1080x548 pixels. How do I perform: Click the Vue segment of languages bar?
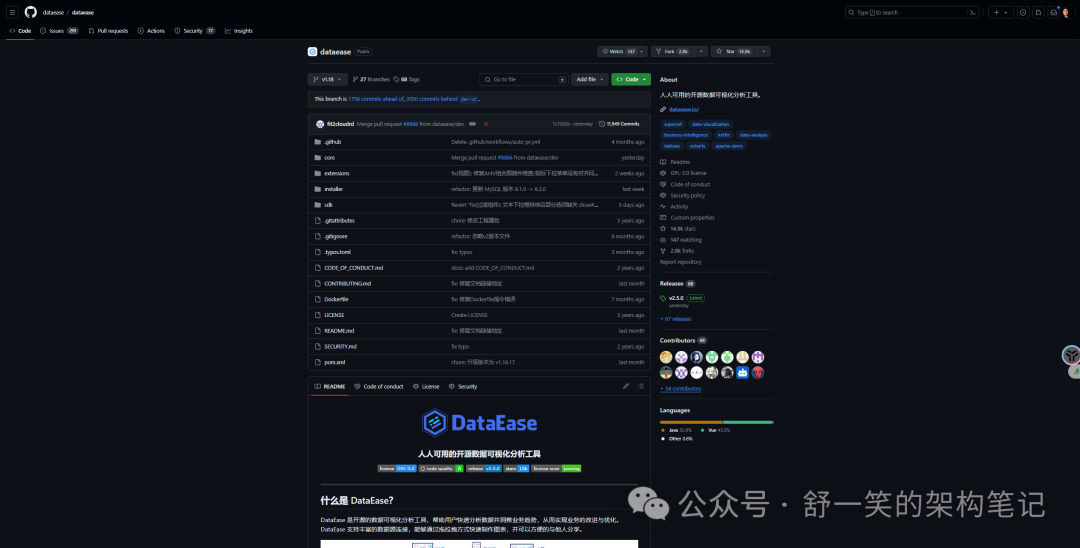748,422
